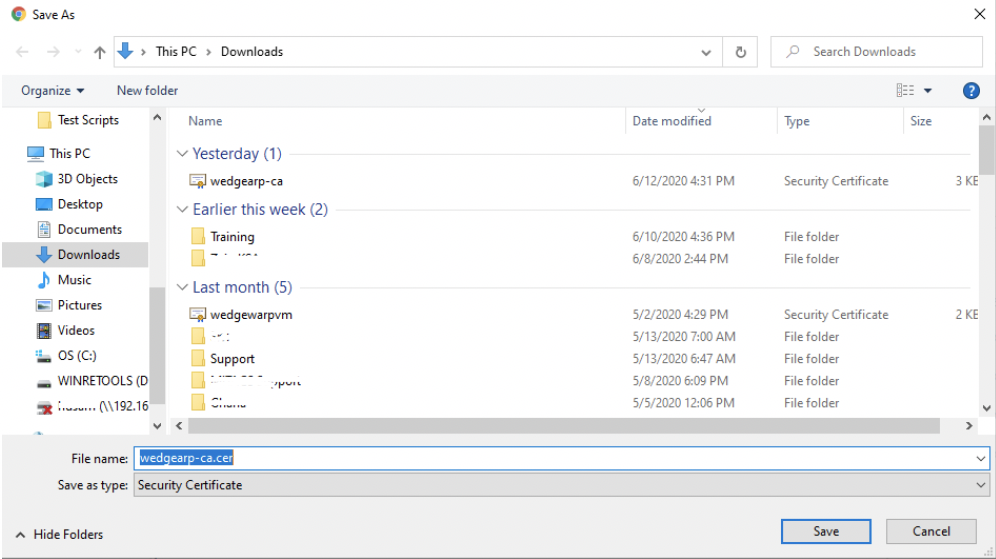Viewport: 996px width, 559px height.
Task: Collapse the Last month group
Action: 182,288
